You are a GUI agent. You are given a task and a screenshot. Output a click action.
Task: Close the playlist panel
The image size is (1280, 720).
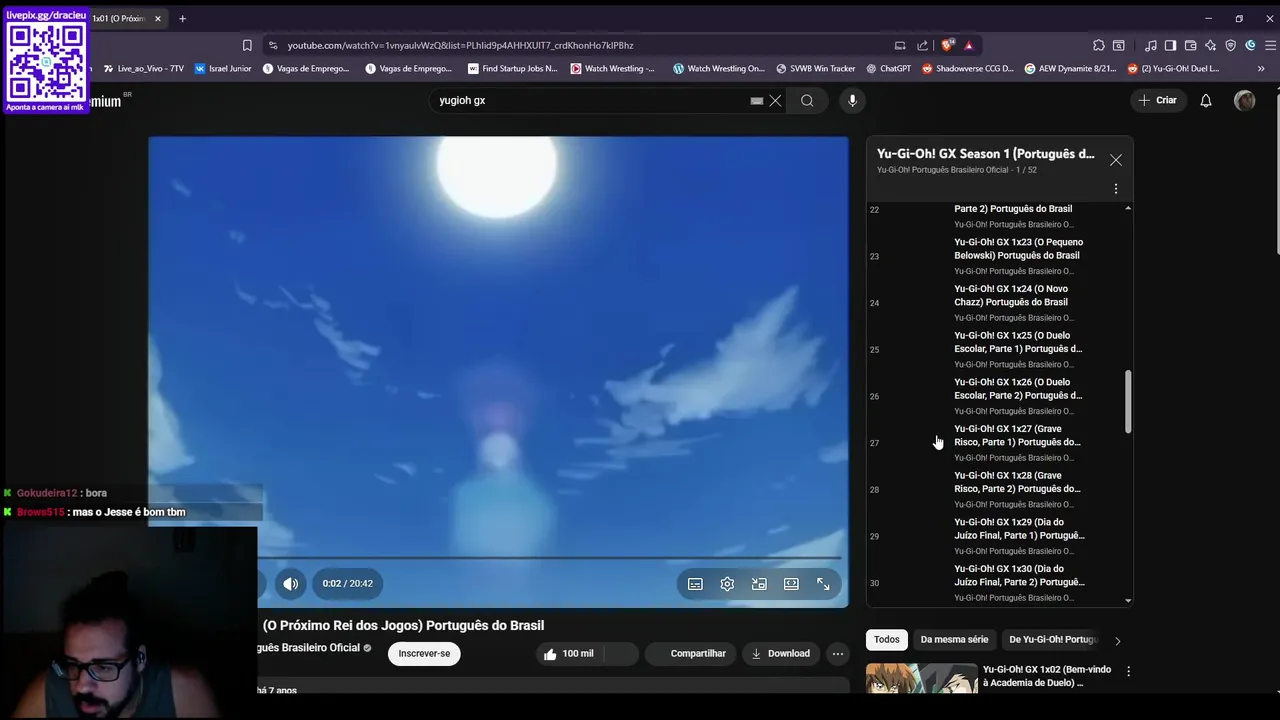pos(1116,160)
